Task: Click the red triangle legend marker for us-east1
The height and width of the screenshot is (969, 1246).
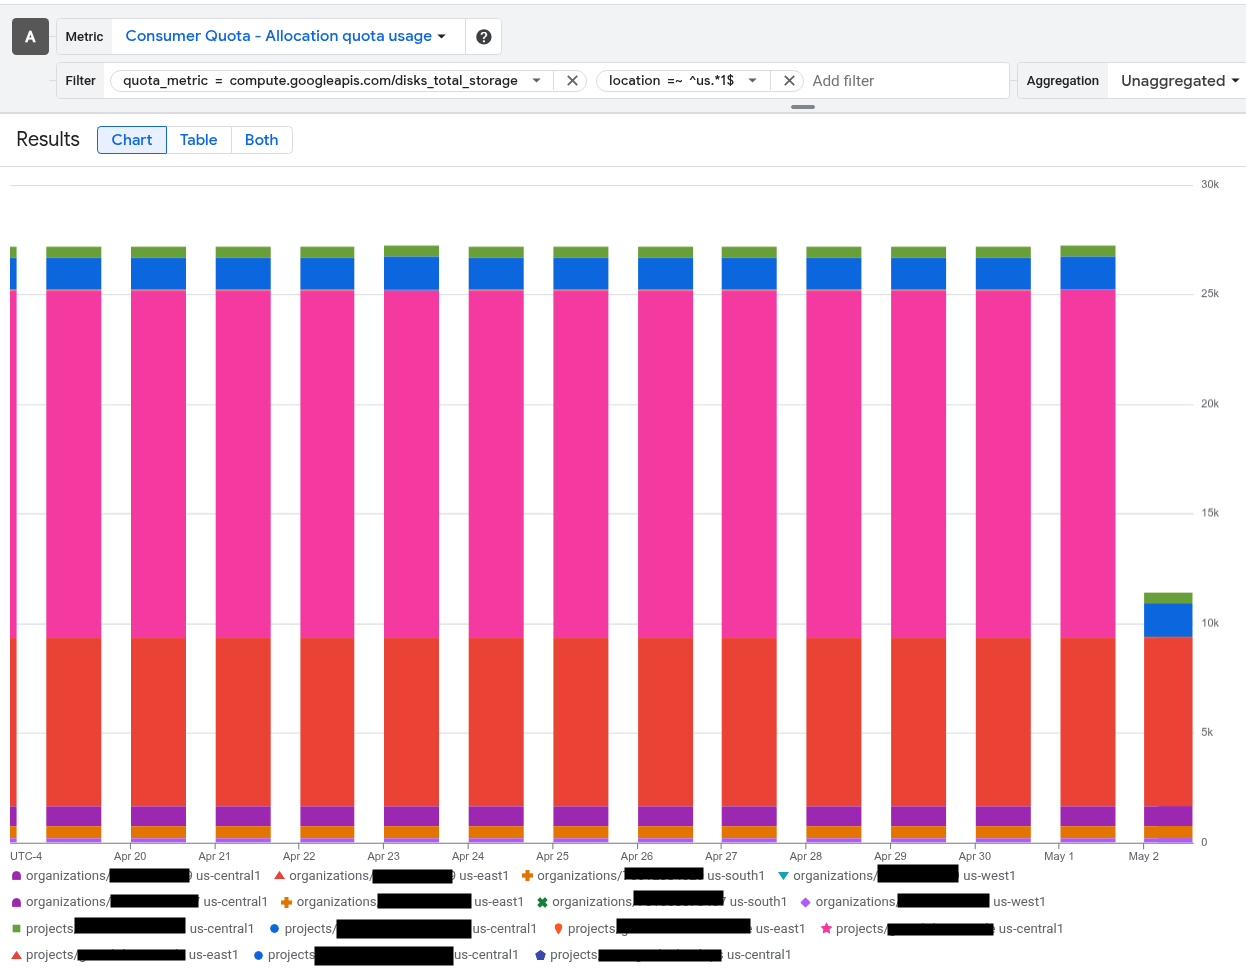Action: 281,875
